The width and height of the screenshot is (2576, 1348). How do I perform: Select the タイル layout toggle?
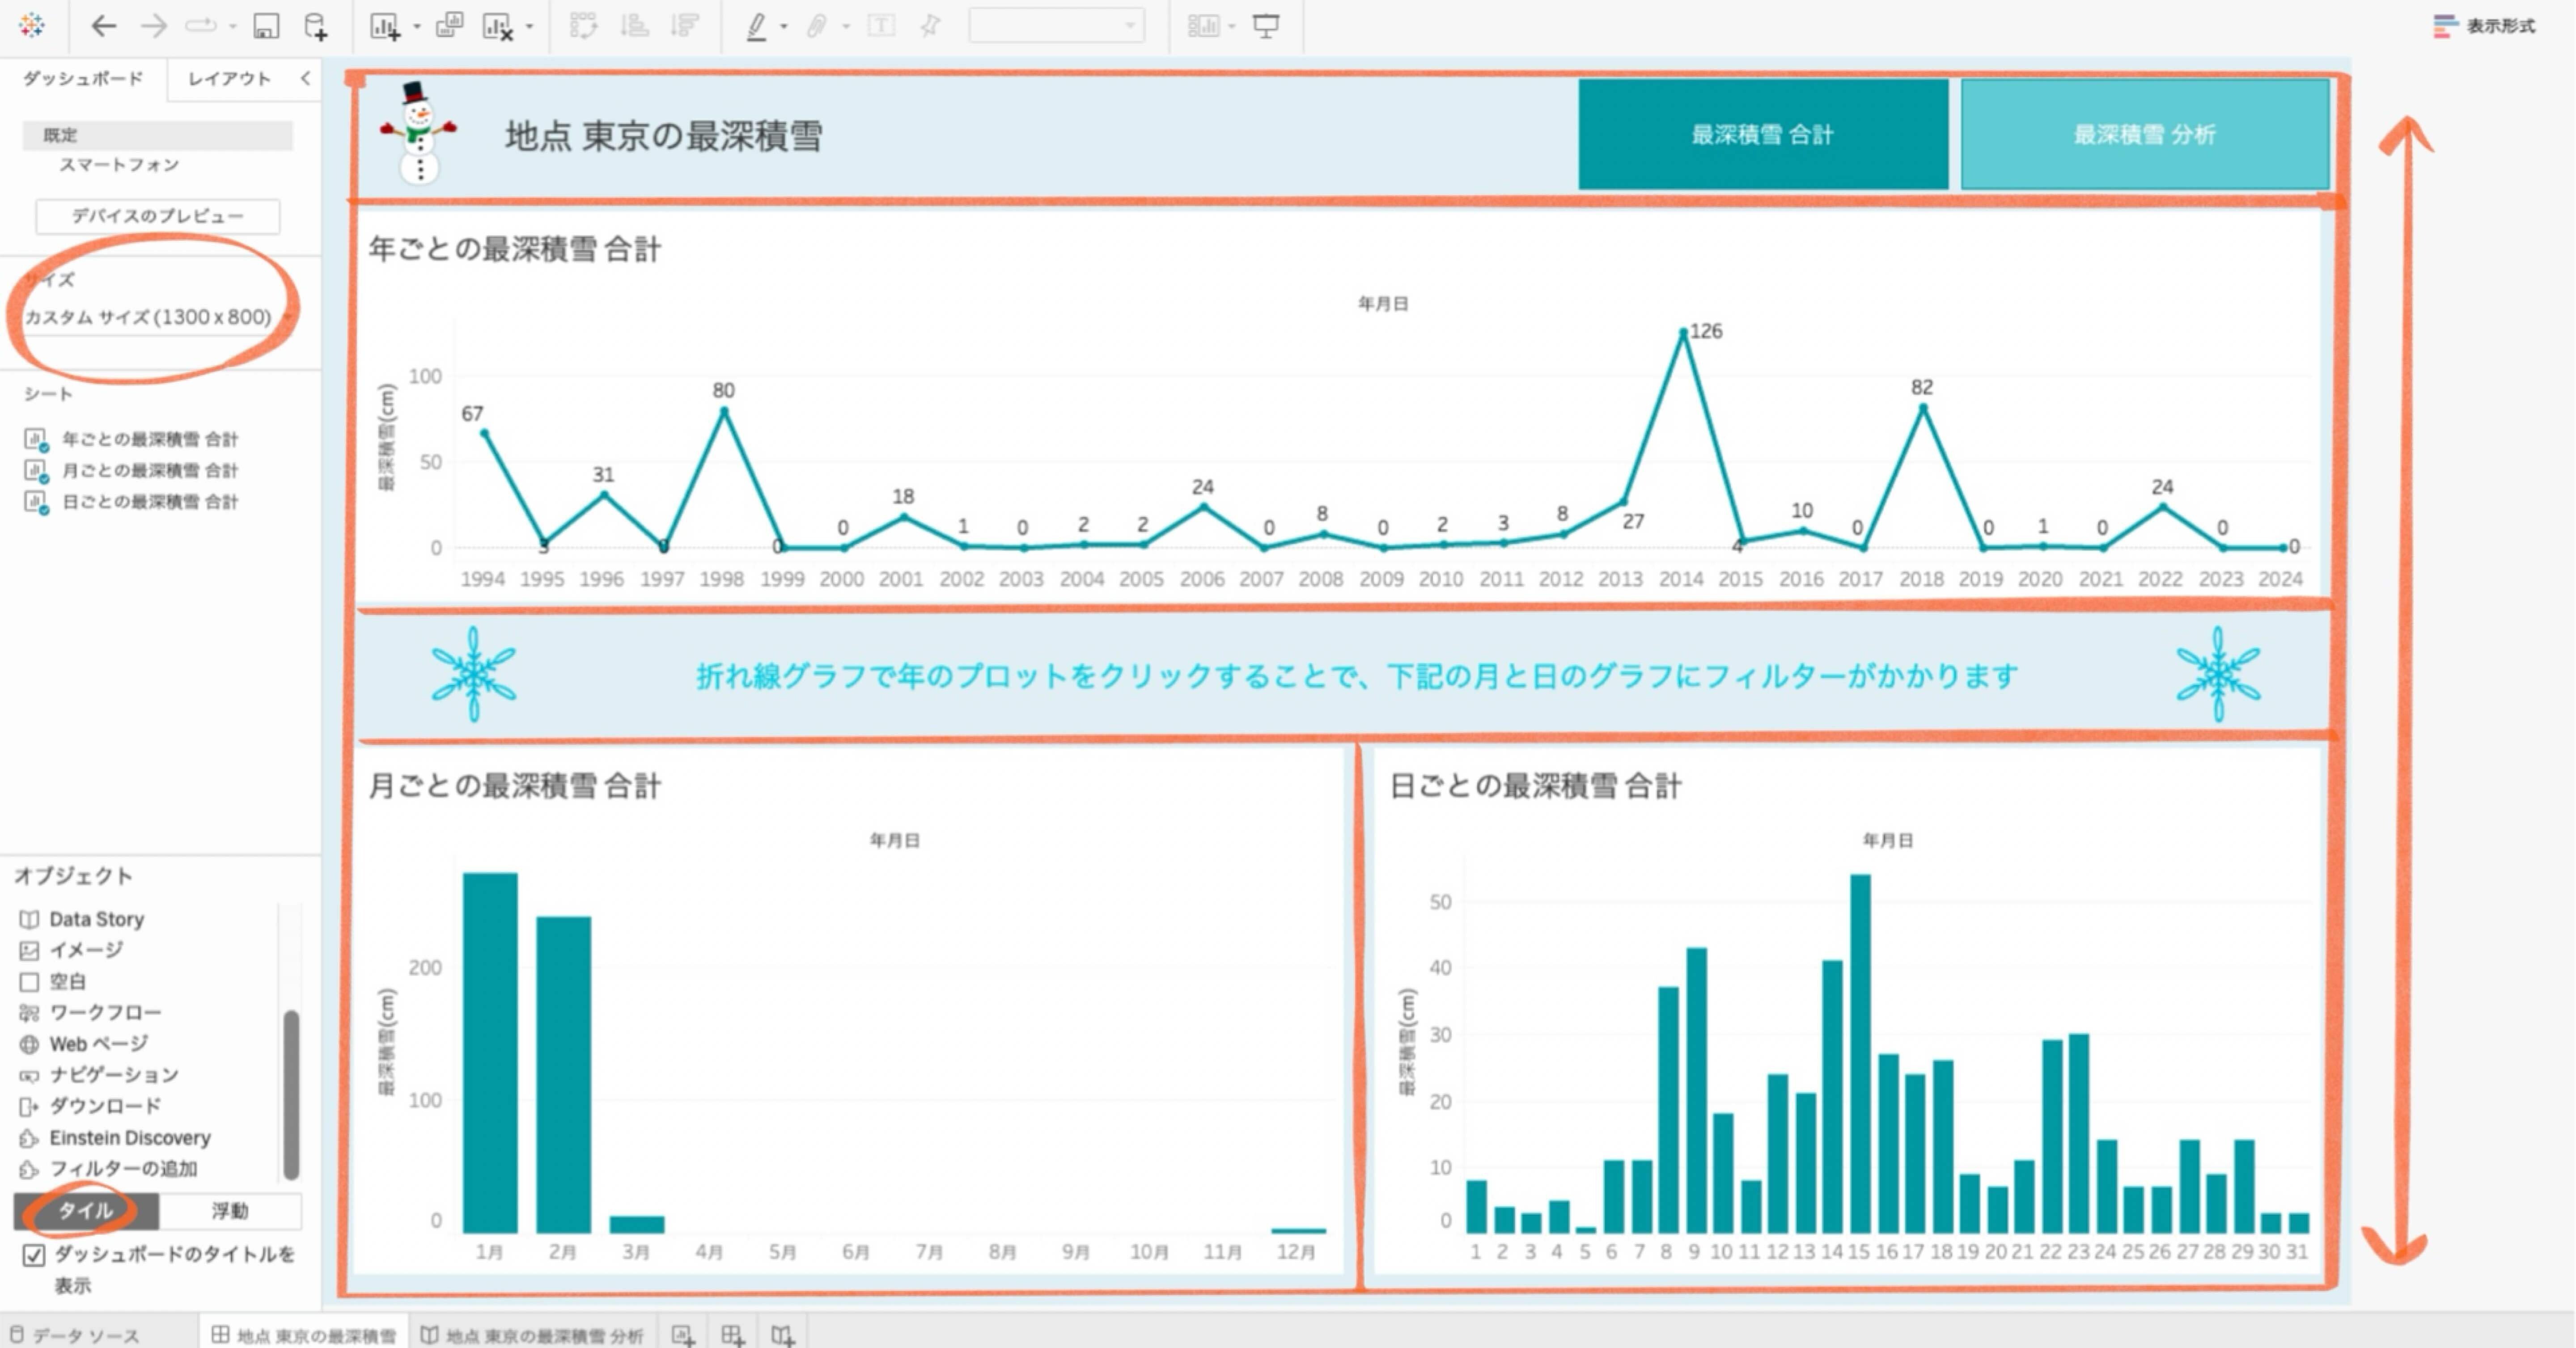pos(86,1211)
